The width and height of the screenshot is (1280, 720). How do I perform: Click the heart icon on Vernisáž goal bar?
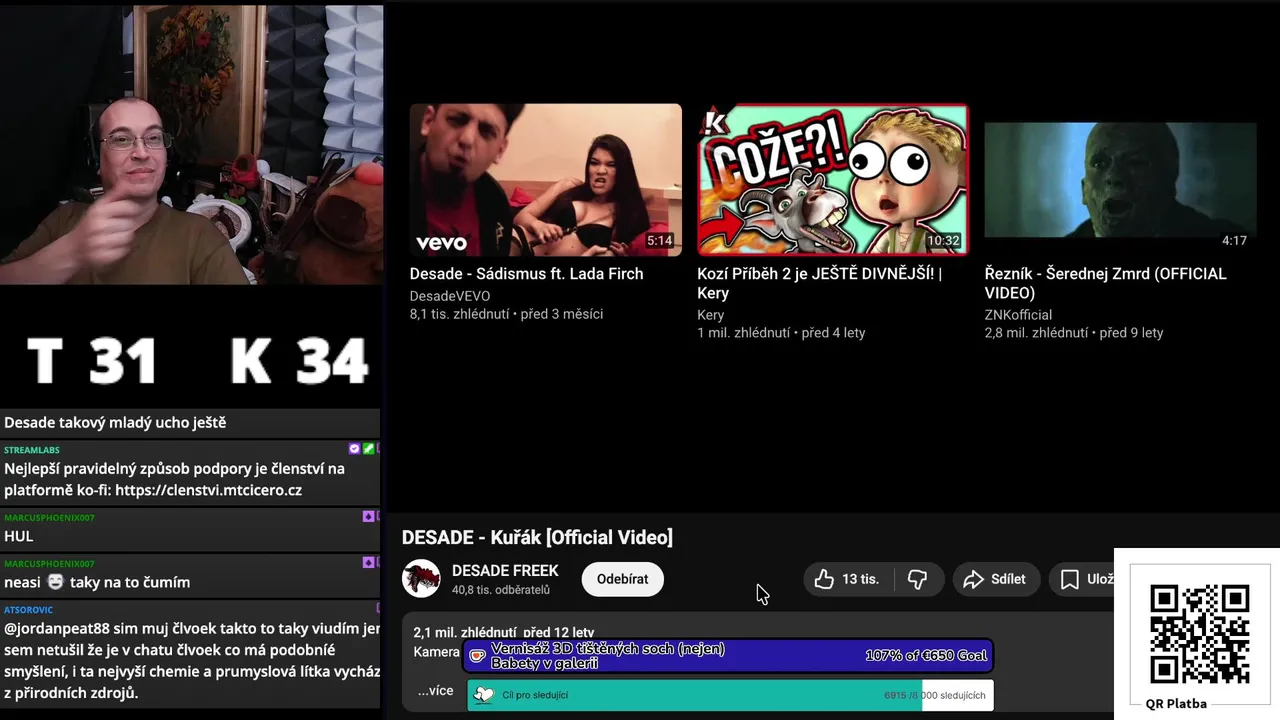(478, 656)
